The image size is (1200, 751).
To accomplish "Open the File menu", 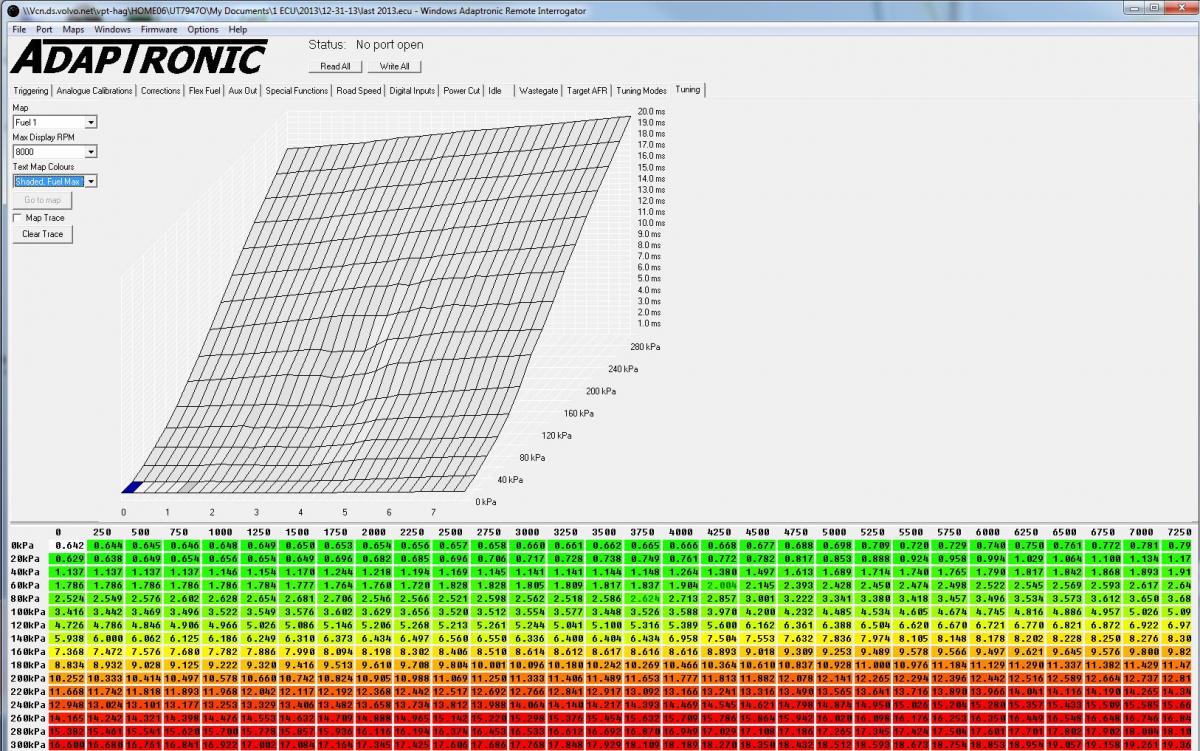I will (x=19, y=30).
